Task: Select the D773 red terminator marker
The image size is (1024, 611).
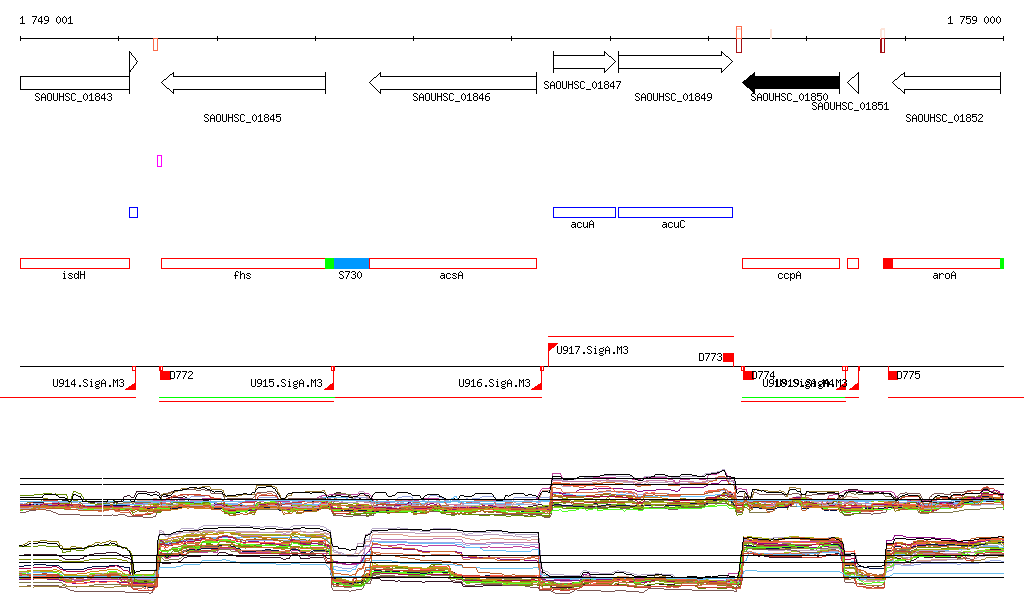Action: (x=729, y=358)
